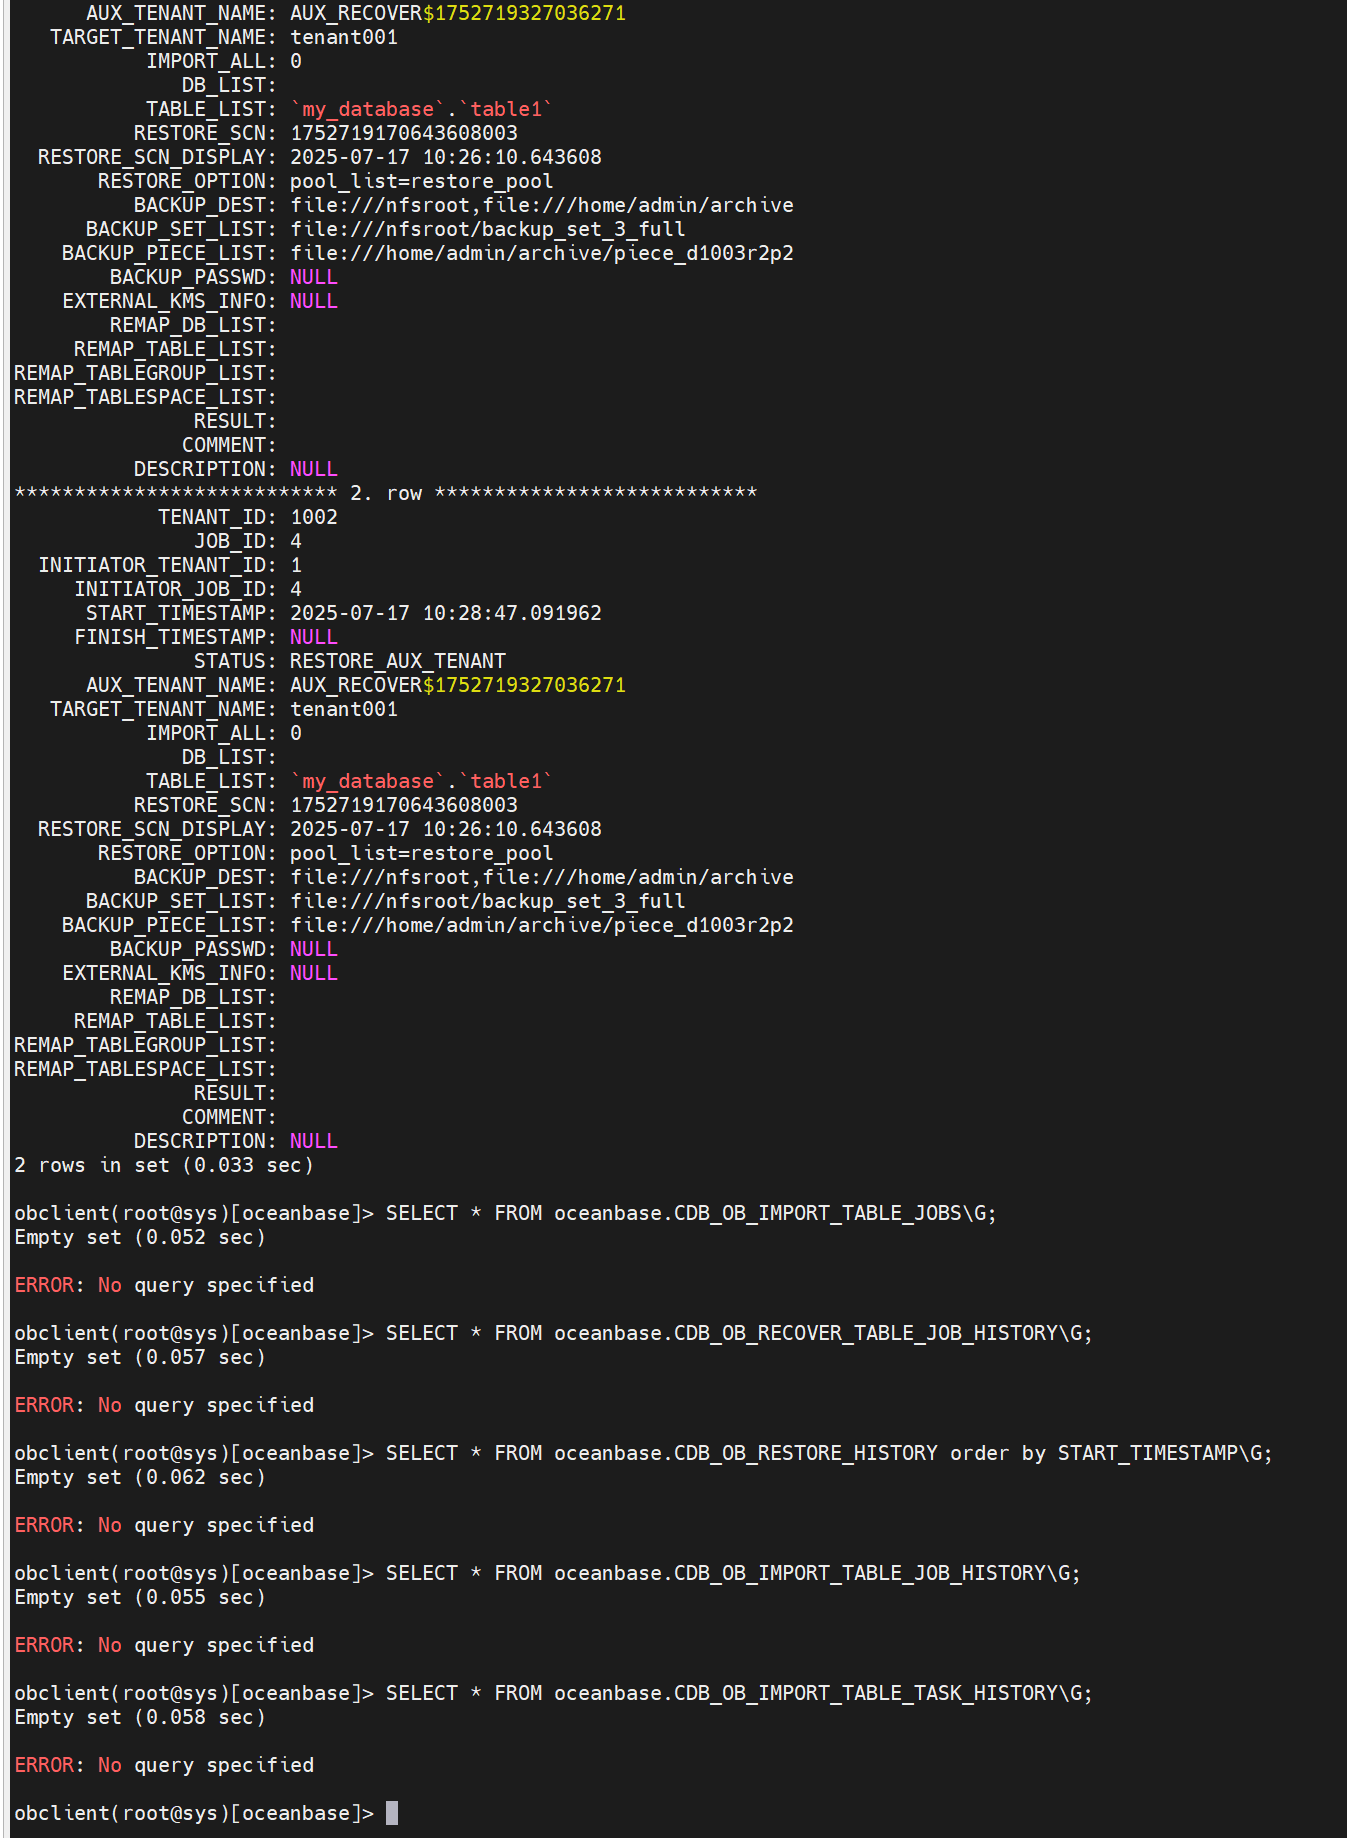Click the second row's BACKUP_PIECE_LIST file path
The width and height of the screenshot is (1347, 1838).
click(542, 925)
